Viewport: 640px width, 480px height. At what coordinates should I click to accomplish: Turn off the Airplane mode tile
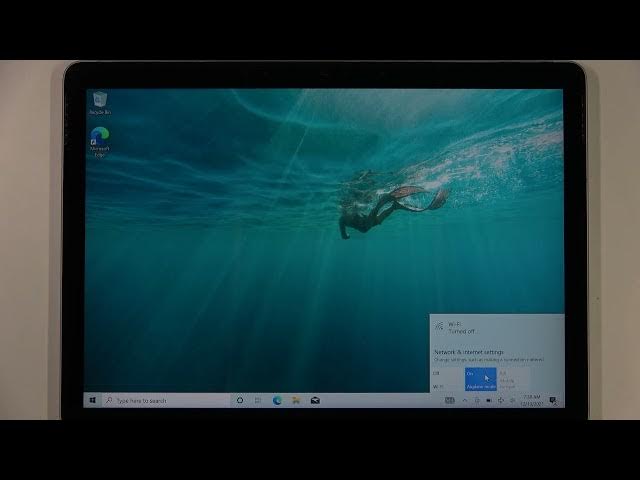480,378
